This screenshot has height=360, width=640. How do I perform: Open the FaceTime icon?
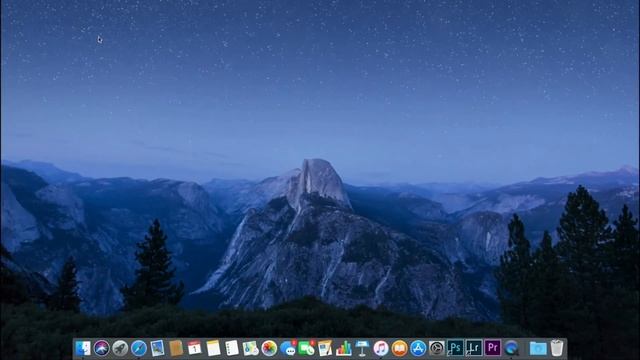(307, 348)
